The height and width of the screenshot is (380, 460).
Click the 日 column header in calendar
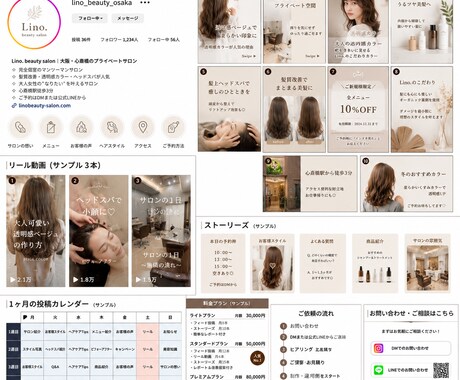170,317
